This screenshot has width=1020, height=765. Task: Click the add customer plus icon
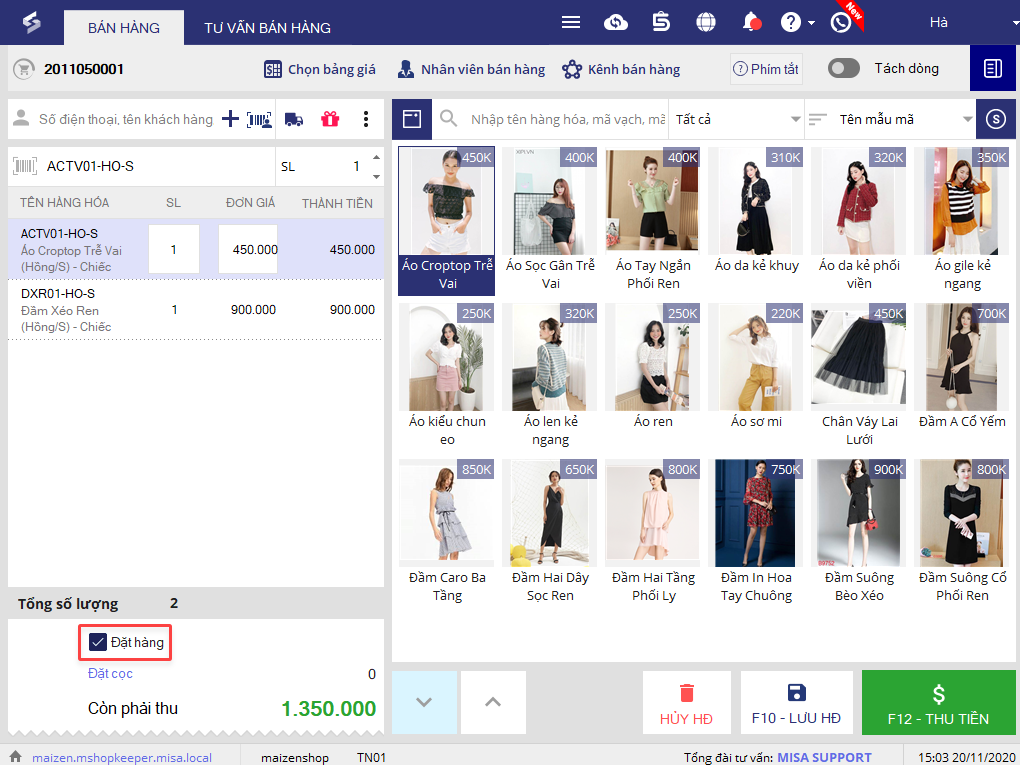[230, 119]
